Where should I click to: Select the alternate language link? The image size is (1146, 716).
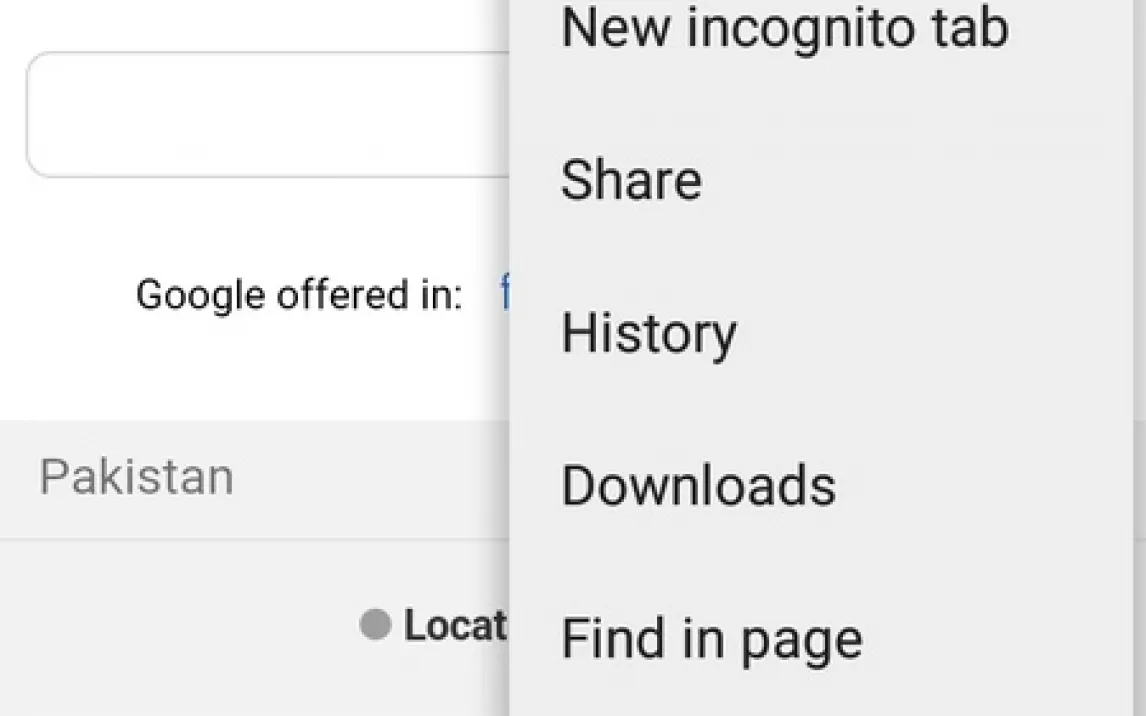(x=505, y=295)
